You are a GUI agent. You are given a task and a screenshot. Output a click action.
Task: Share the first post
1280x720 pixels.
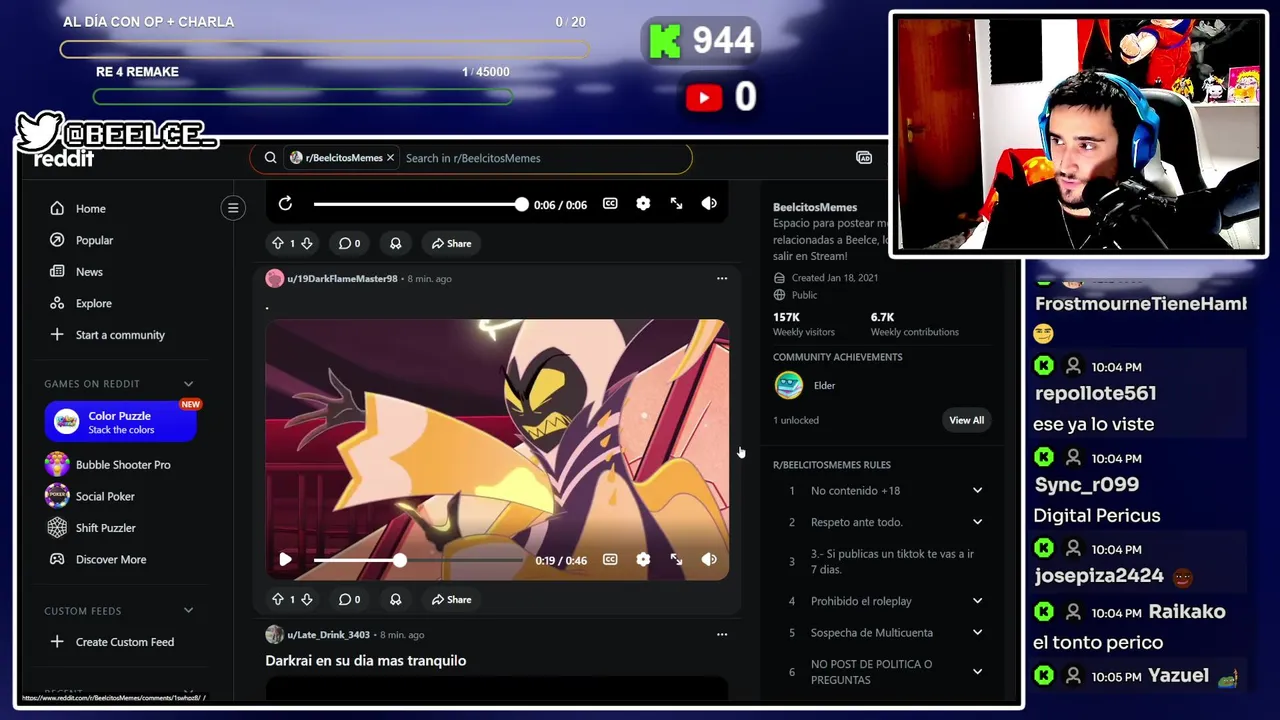point(451,243)
